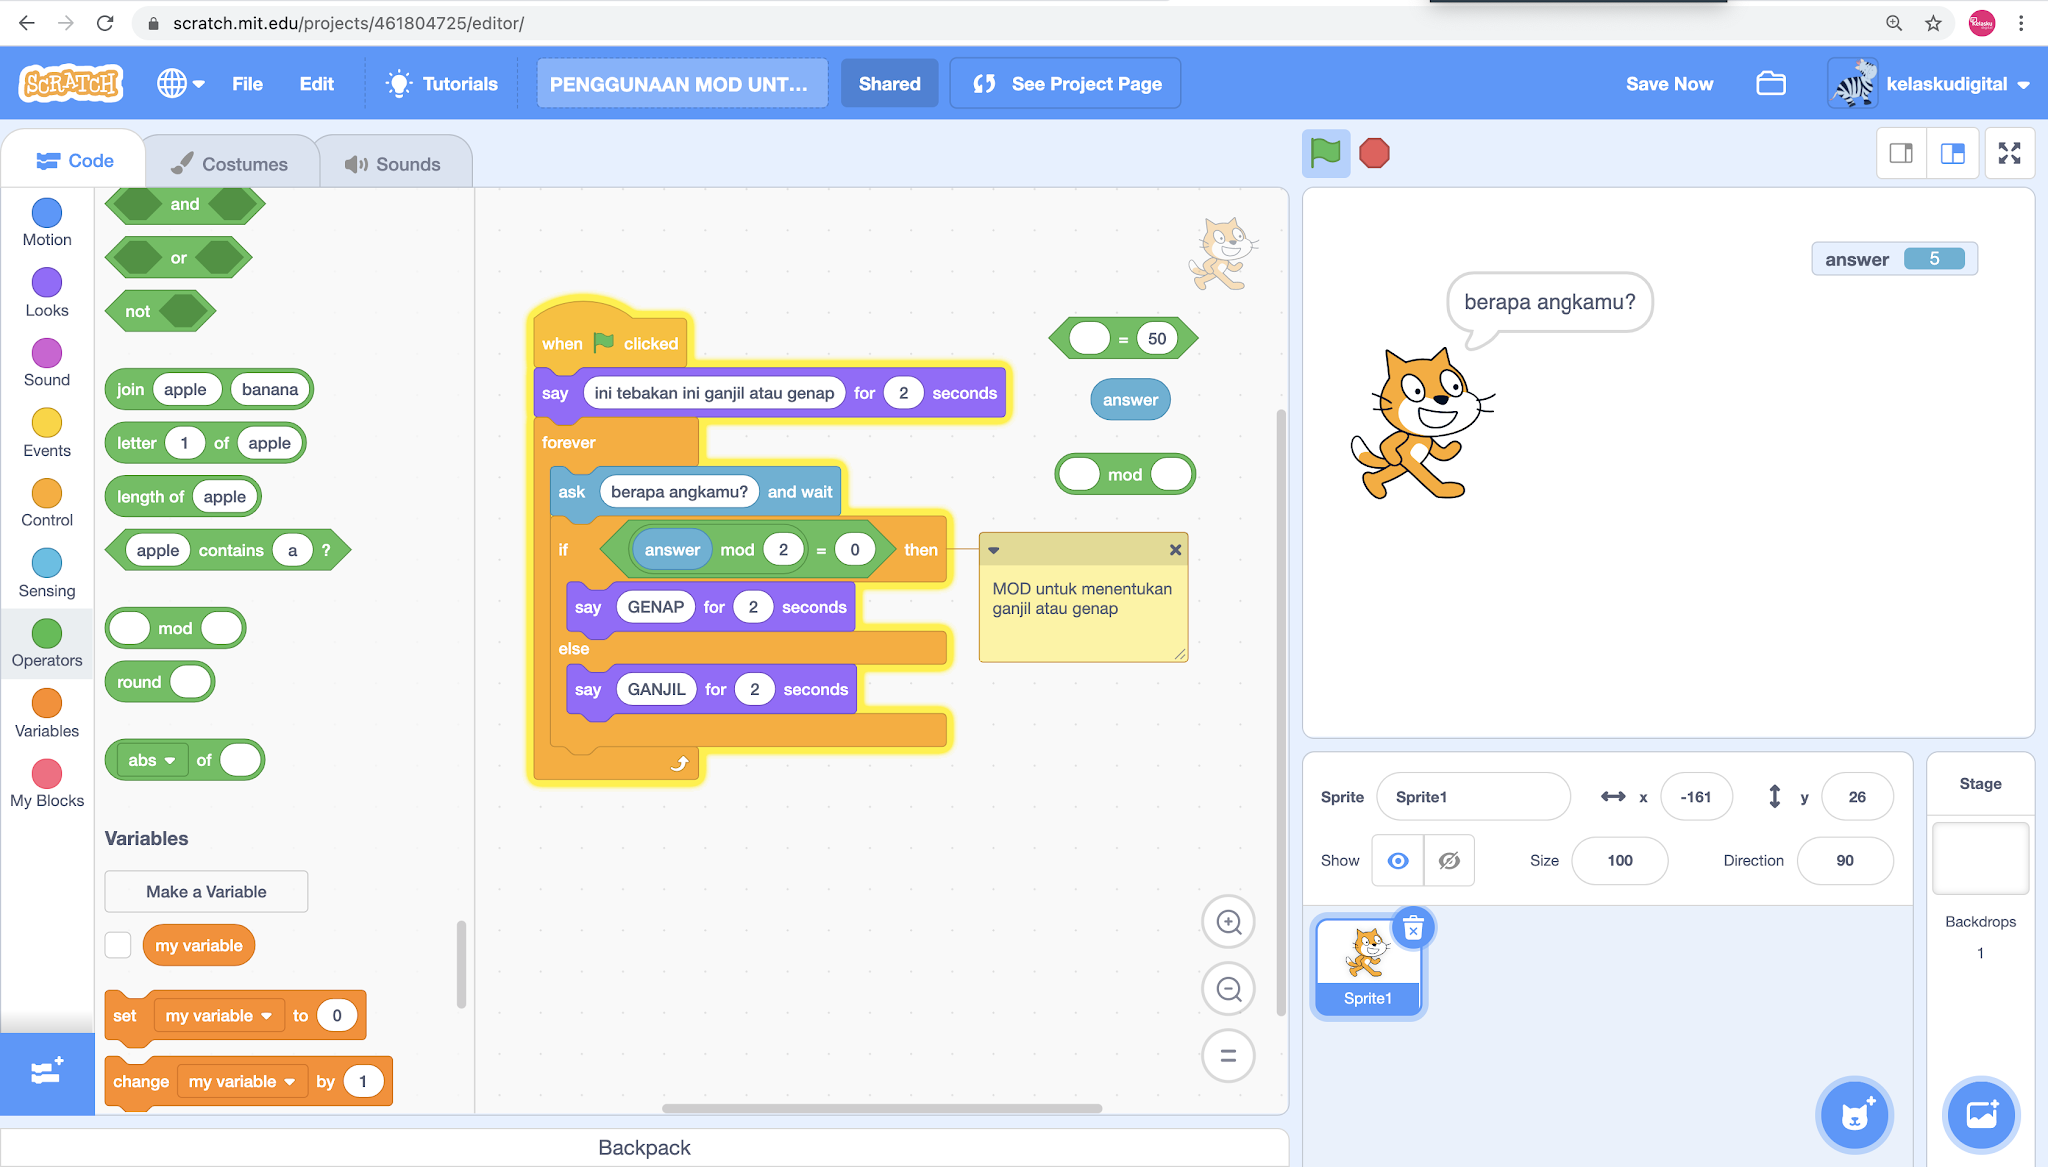Open the See Project Page link
The image size is (2048, 1167).
pyautogui.click(x=1064, y=83)
